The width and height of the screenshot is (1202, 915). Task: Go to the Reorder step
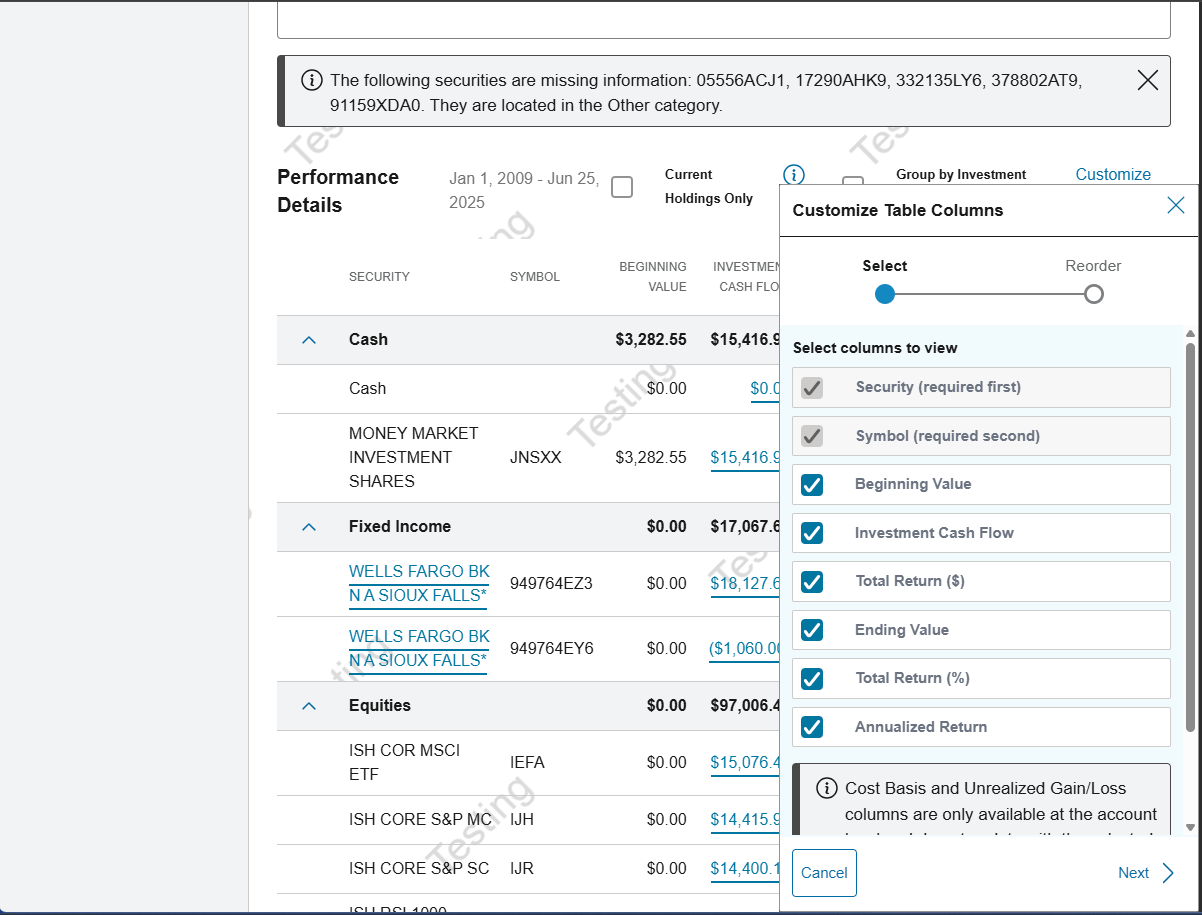[1093, 294]
